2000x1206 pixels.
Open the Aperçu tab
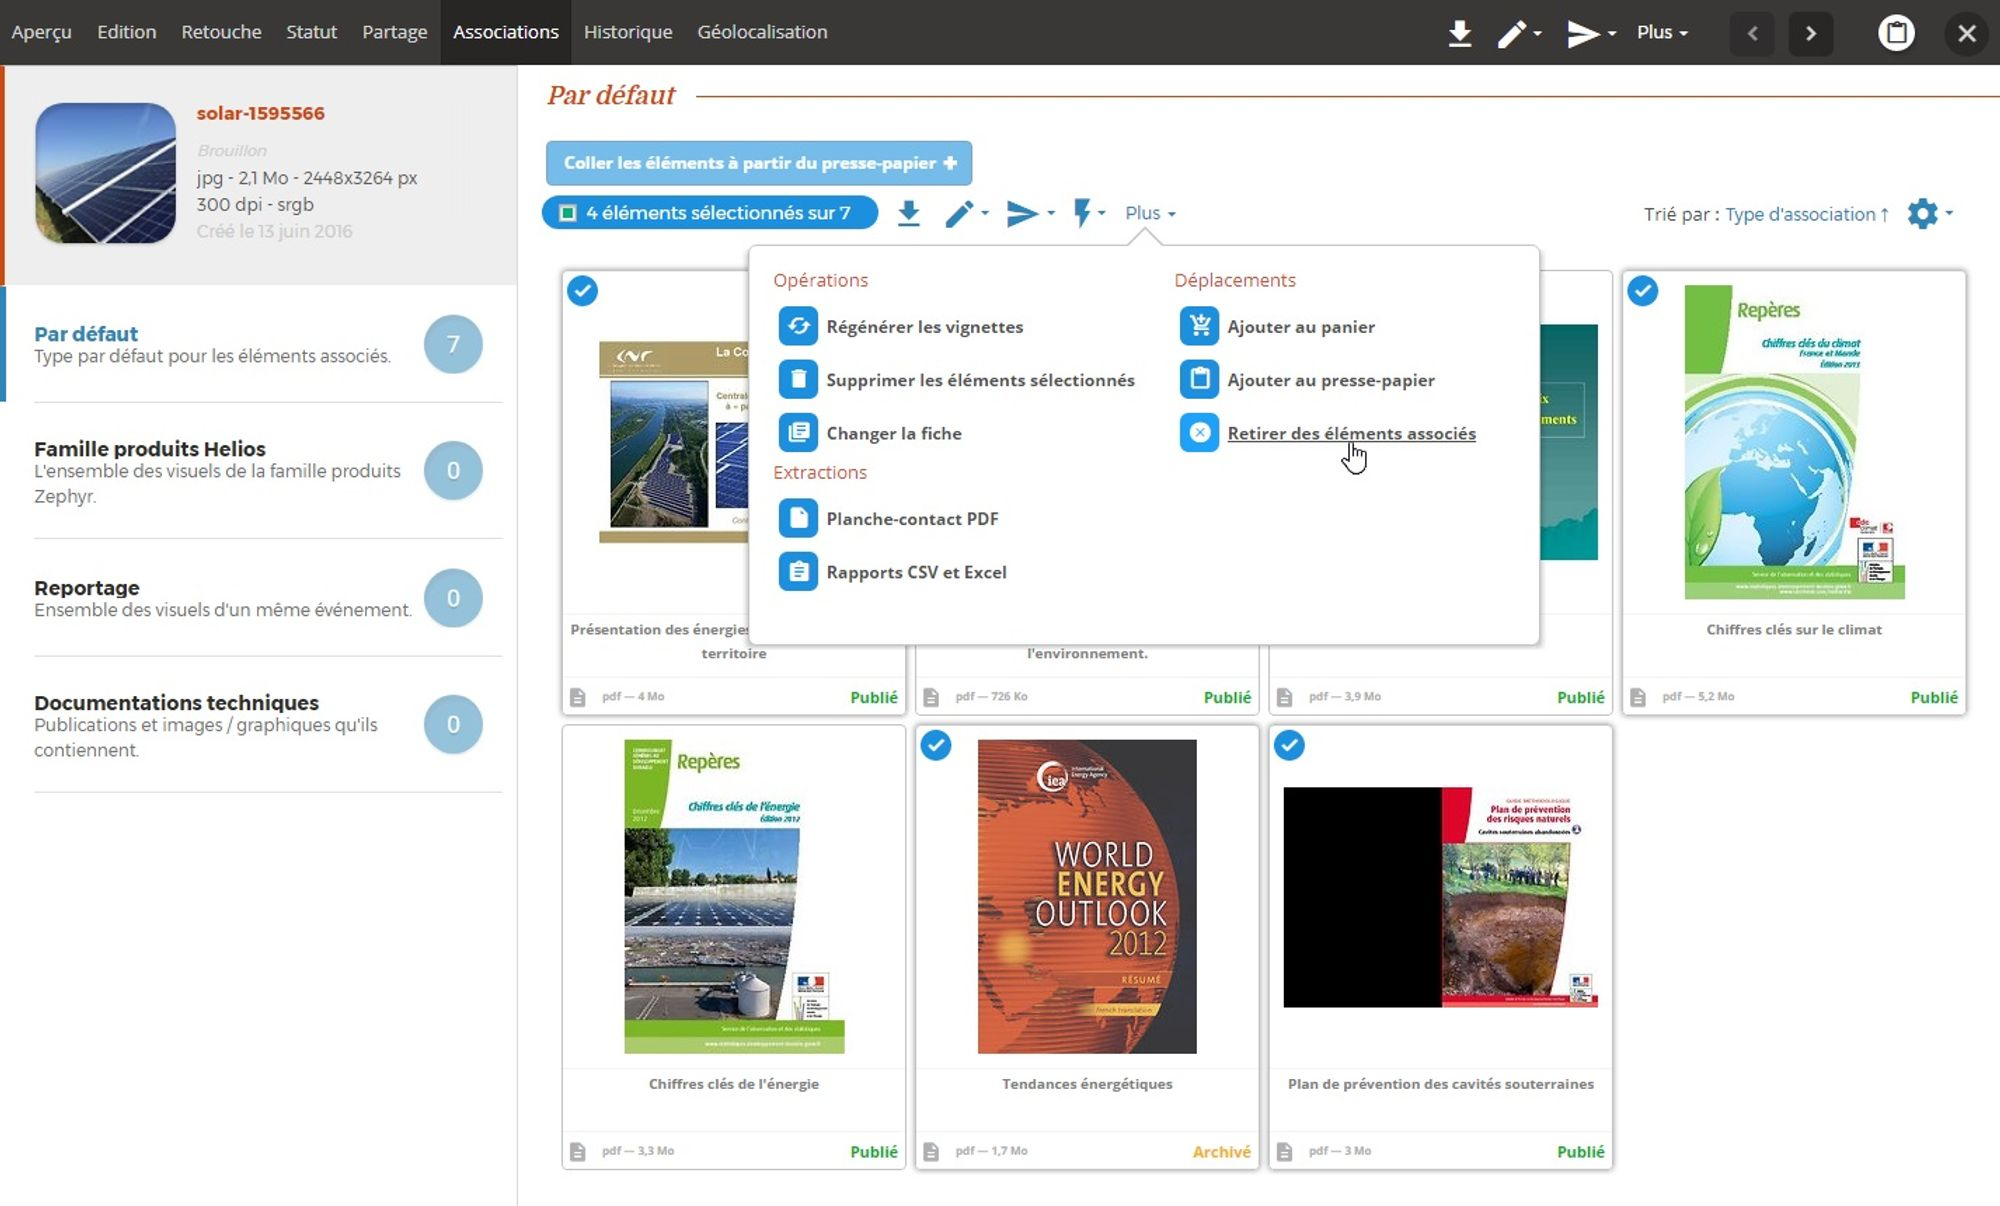point(41,32)
